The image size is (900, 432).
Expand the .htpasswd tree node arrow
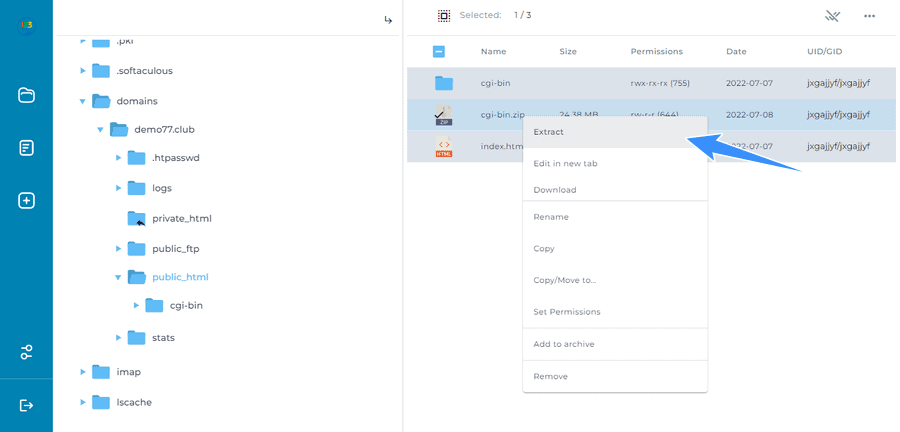[x=119, y=158]
